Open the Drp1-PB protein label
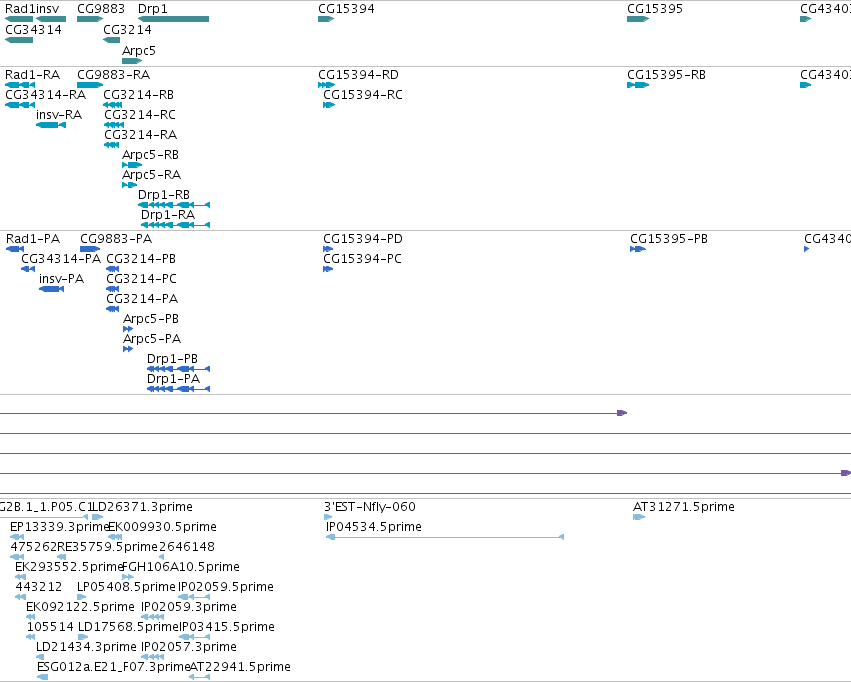 pos(172,359)
